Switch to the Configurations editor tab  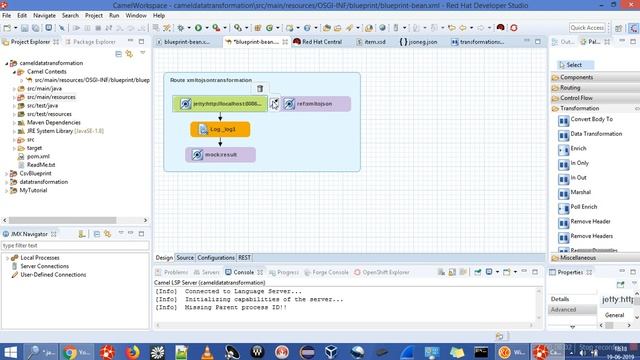click(x=216, y=258)
